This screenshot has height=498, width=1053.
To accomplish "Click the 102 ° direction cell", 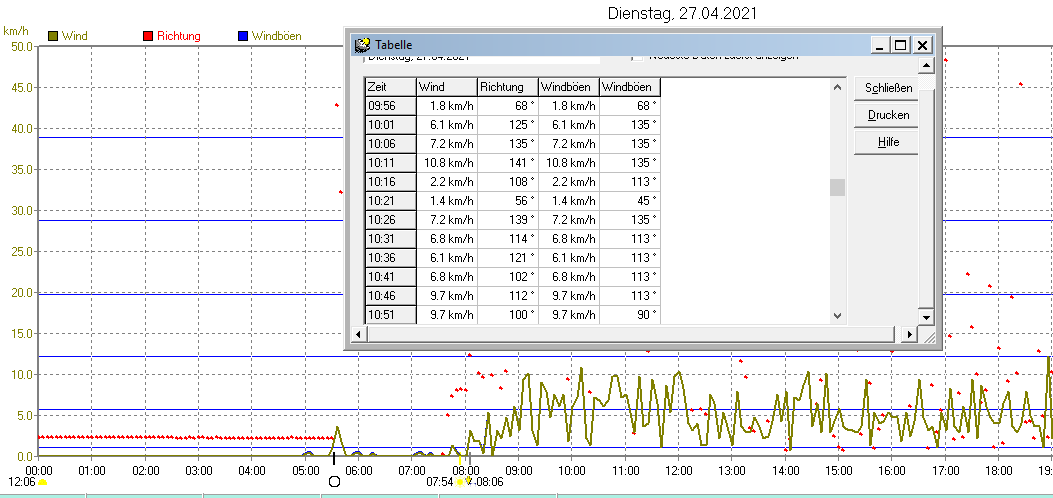I will point(508,277).
